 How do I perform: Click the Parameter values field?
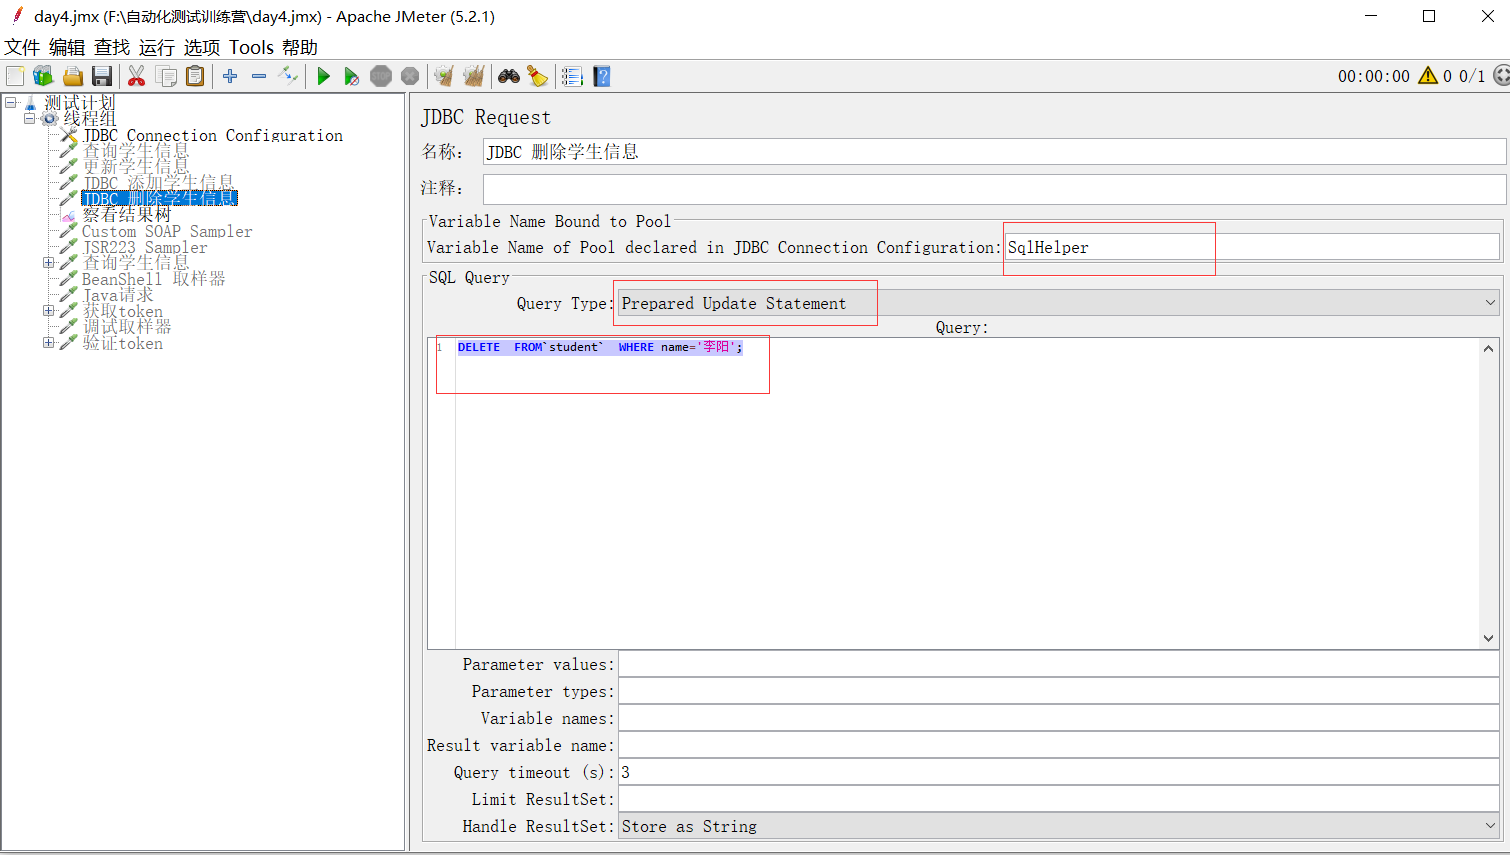(1059, 664)
